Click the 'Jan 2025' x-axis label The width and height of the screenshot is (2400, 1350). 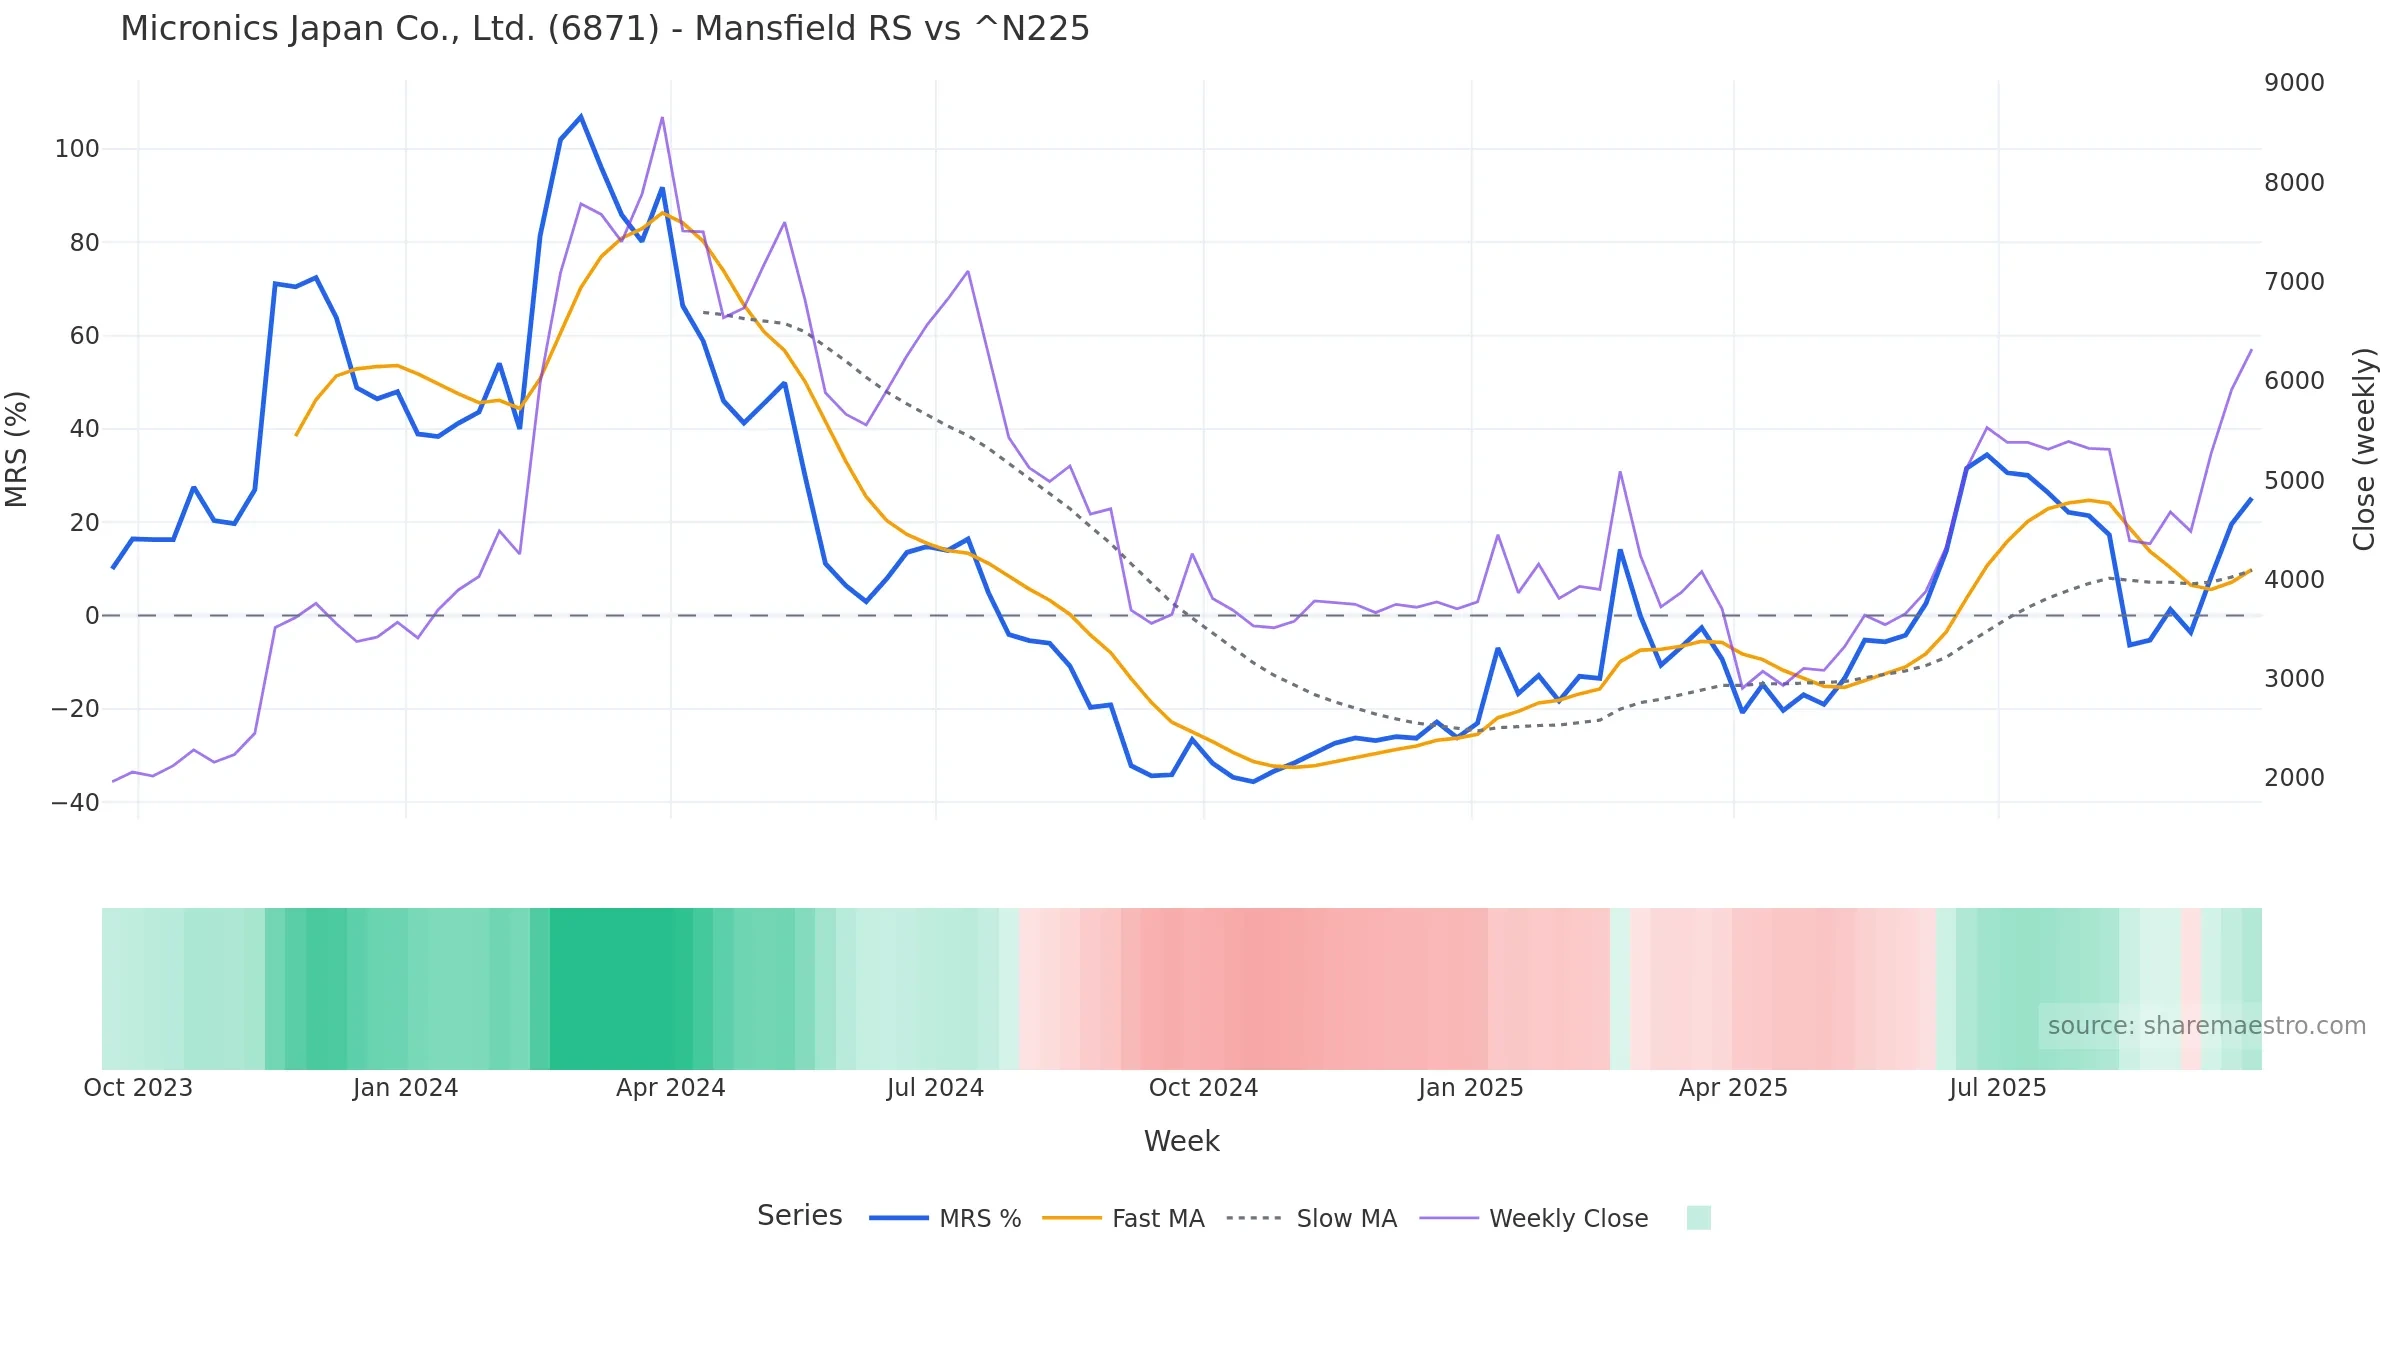[x=1470, y=1087]
